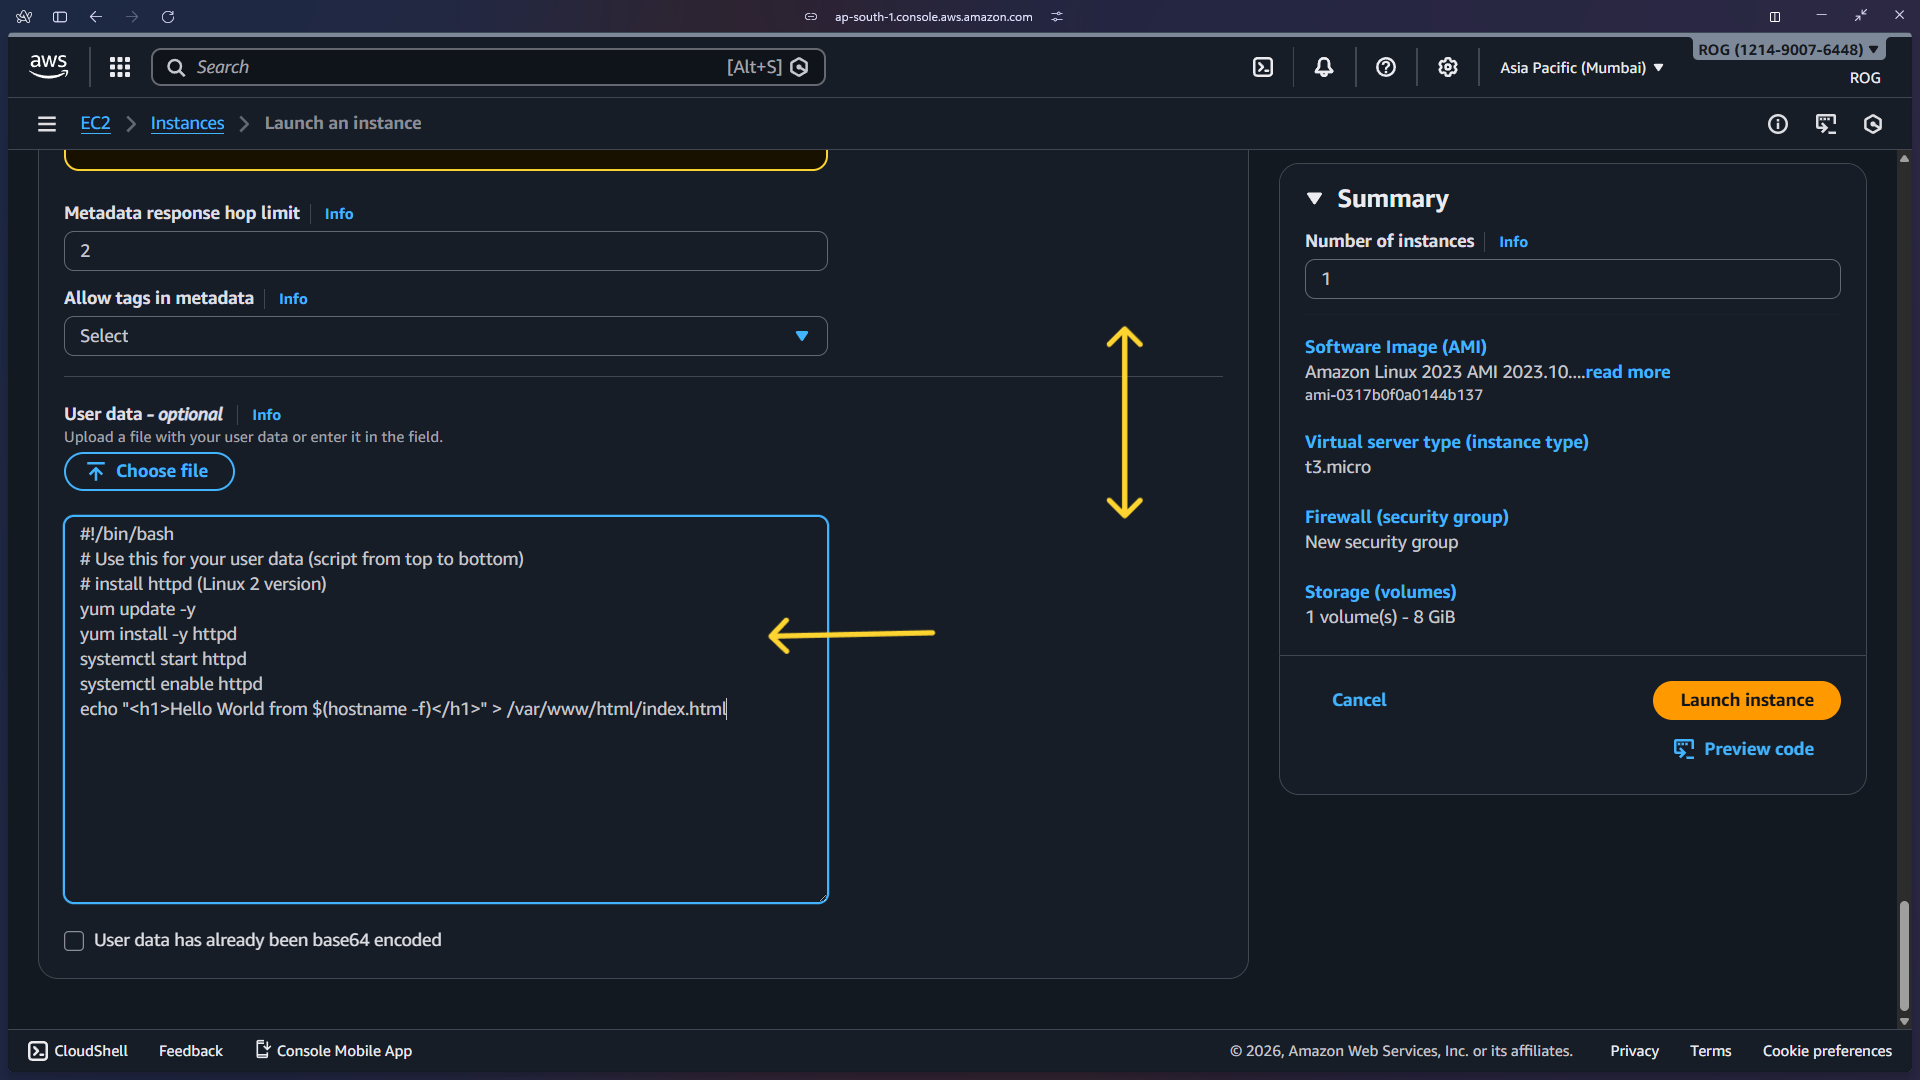The width and height of the screenshot is (1920, 1080).
Task: Click the Number of instances input field
Action: point(1572,278)
